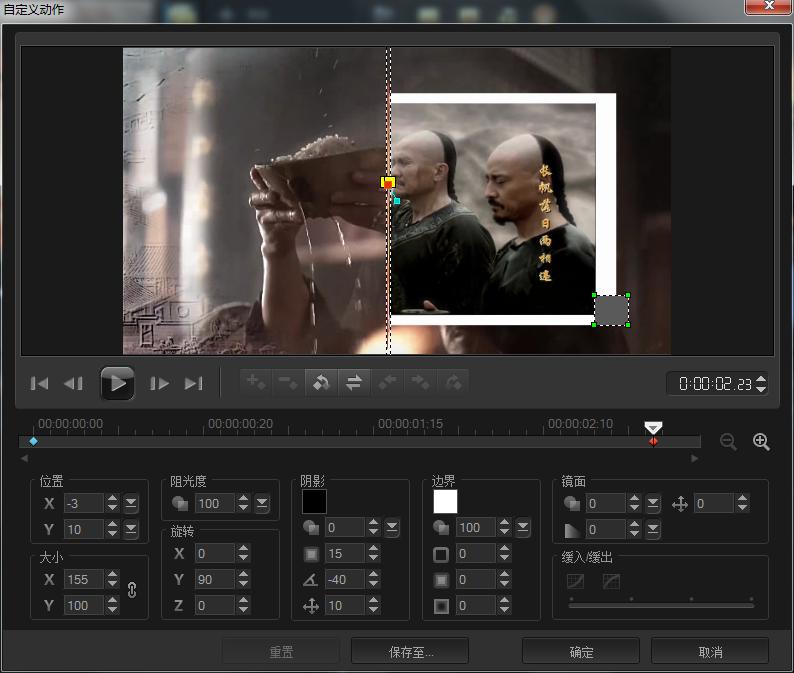Click the mirror distance field
Screen dimensions: 794x673
[714, 503]
